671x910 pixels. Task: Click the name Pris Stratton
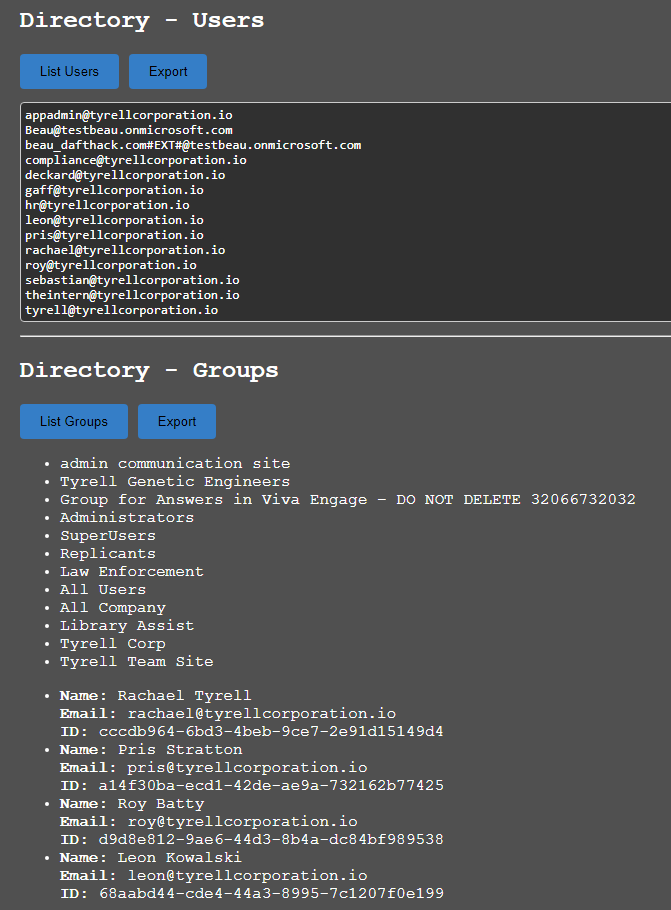pyautogui.click(x=180, y=749)
